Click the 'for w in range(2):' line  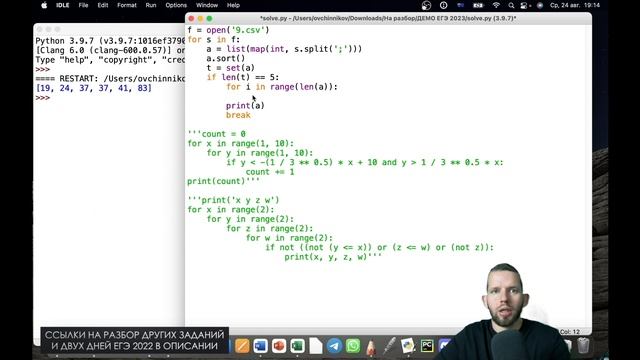pos(289,238)
